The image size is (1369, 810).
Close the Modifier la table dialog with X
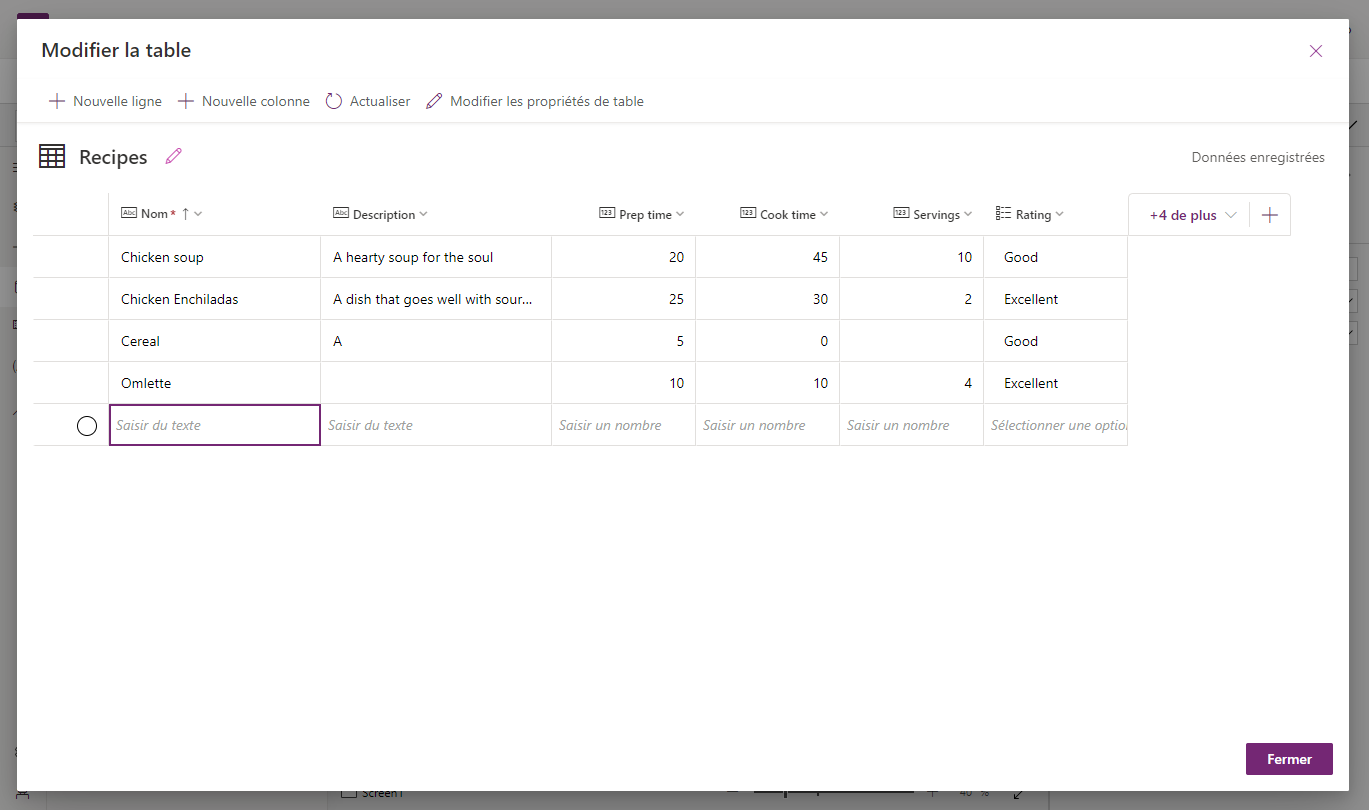pos(1316,51)
